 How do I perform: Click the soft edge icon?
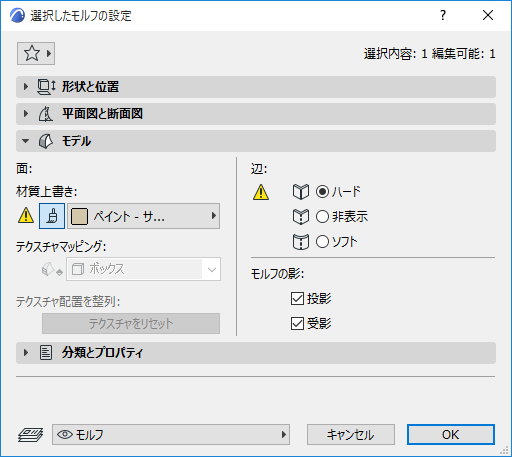(x=301, y=242)
